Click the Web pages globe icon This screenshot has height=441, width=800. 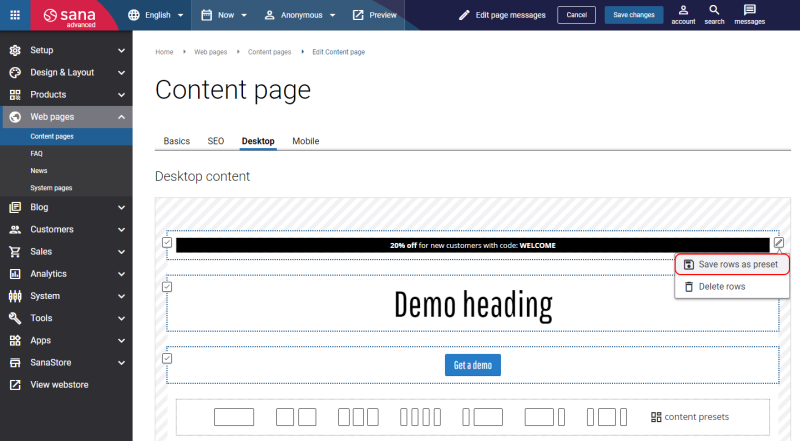point(15,117)
